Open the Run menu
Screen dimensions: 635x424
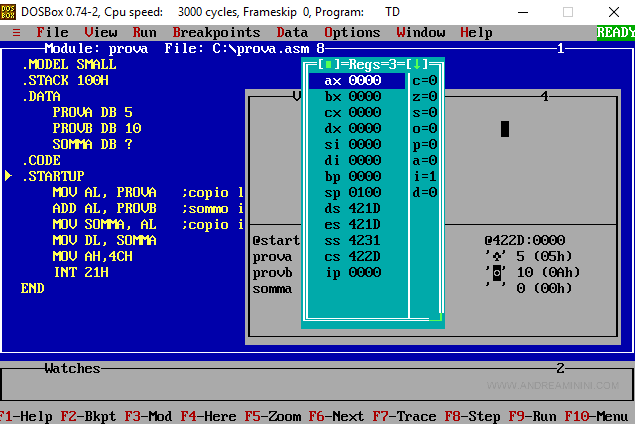(x=144, y=32)
